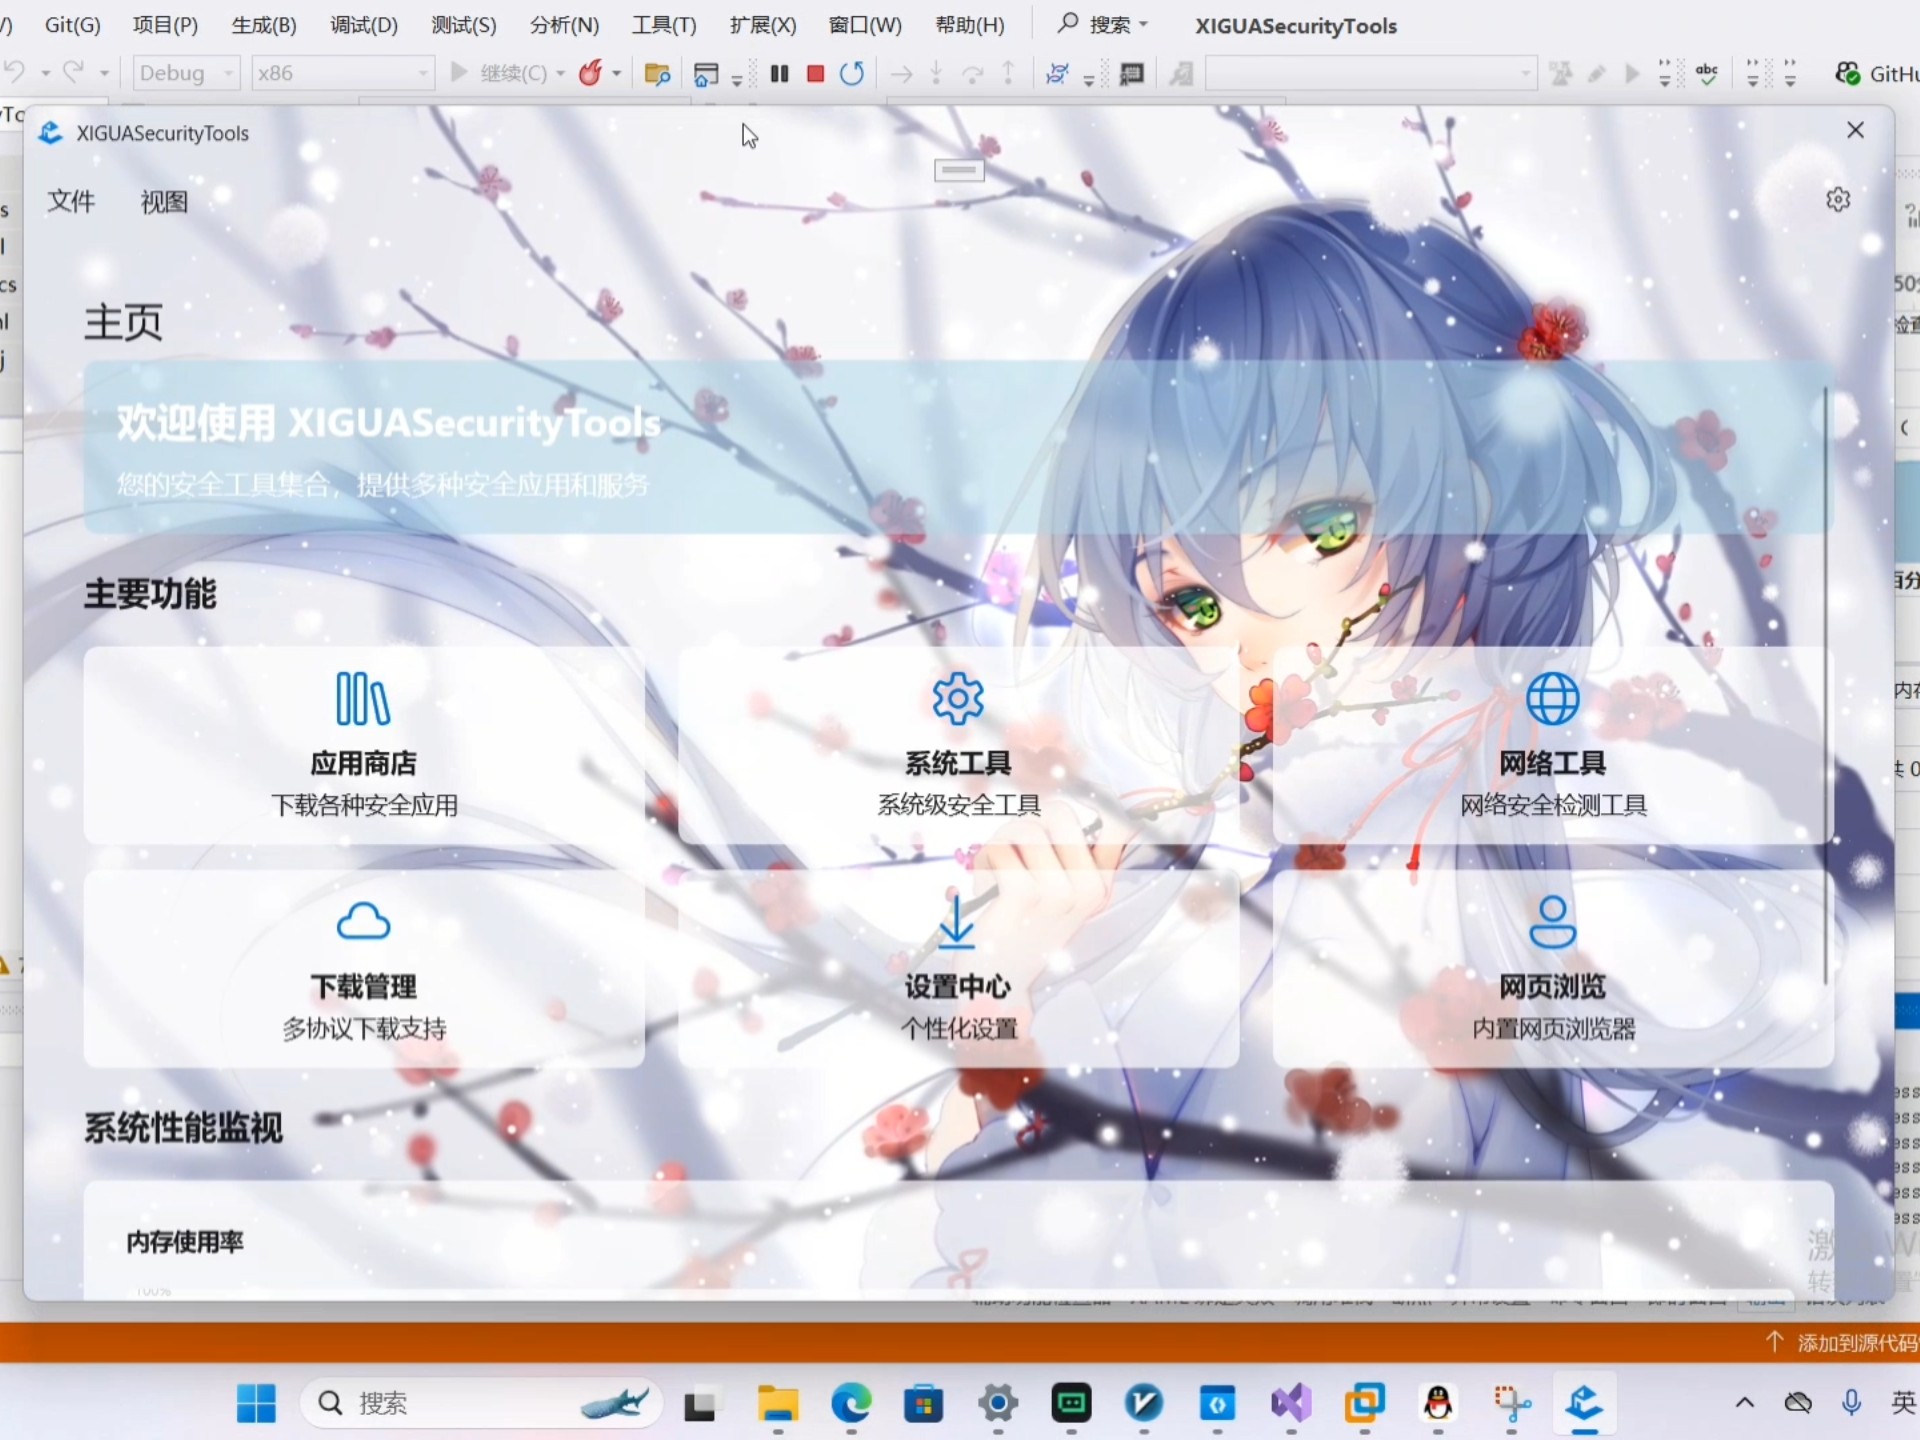Click the 欢迎使用 XIGUASecurityTools banner
This screenshot has height=1440, width=1920.
tap(958, 448)
